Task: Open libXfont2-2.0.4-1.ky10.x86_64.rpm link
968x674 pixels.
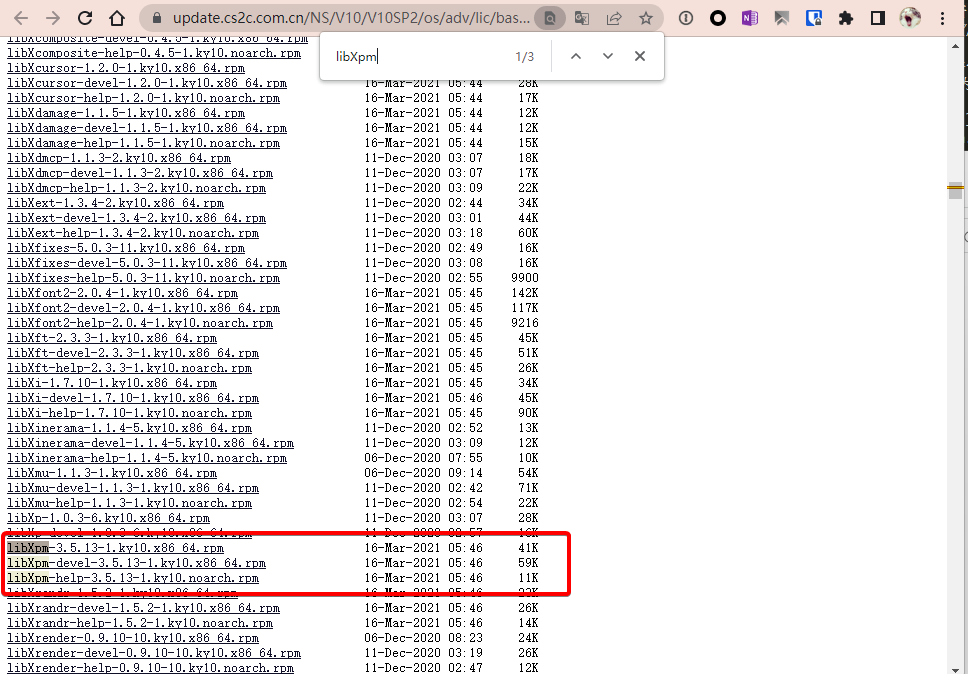Action: (x=122, y=293)
